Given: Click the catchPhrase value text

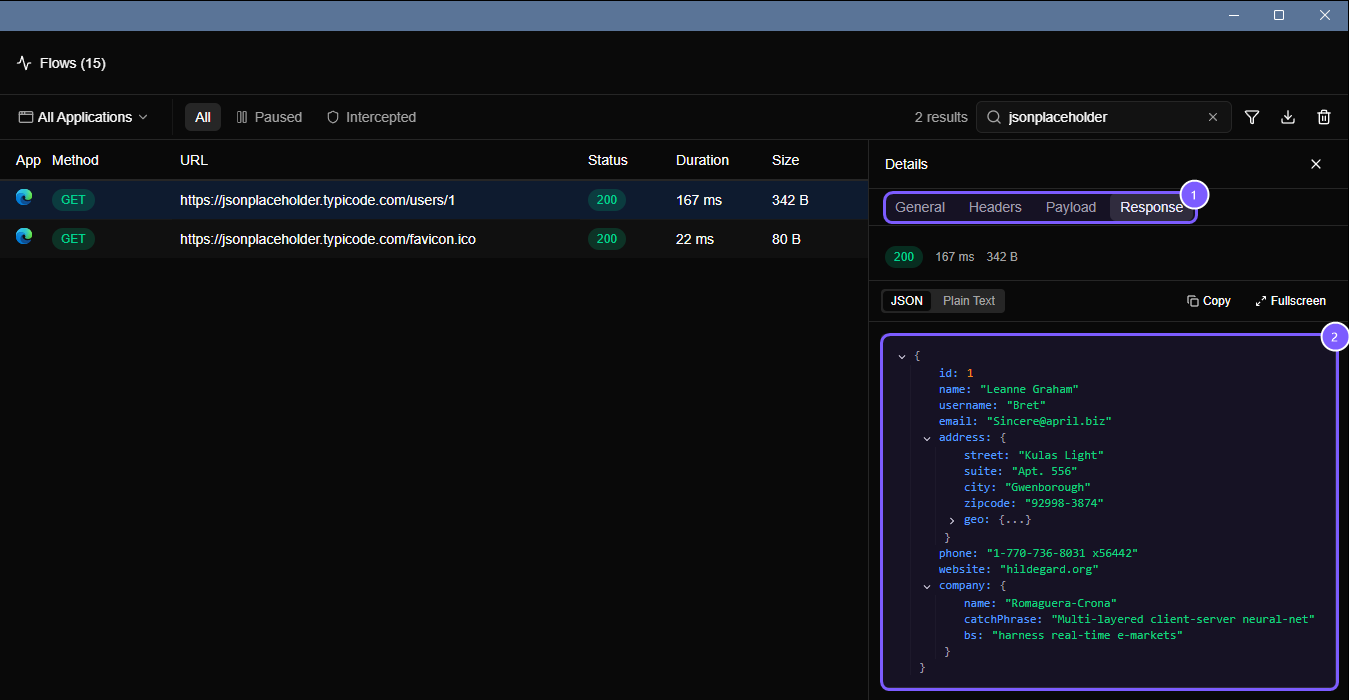Looking at the screenshot, I should (1183, 619).
